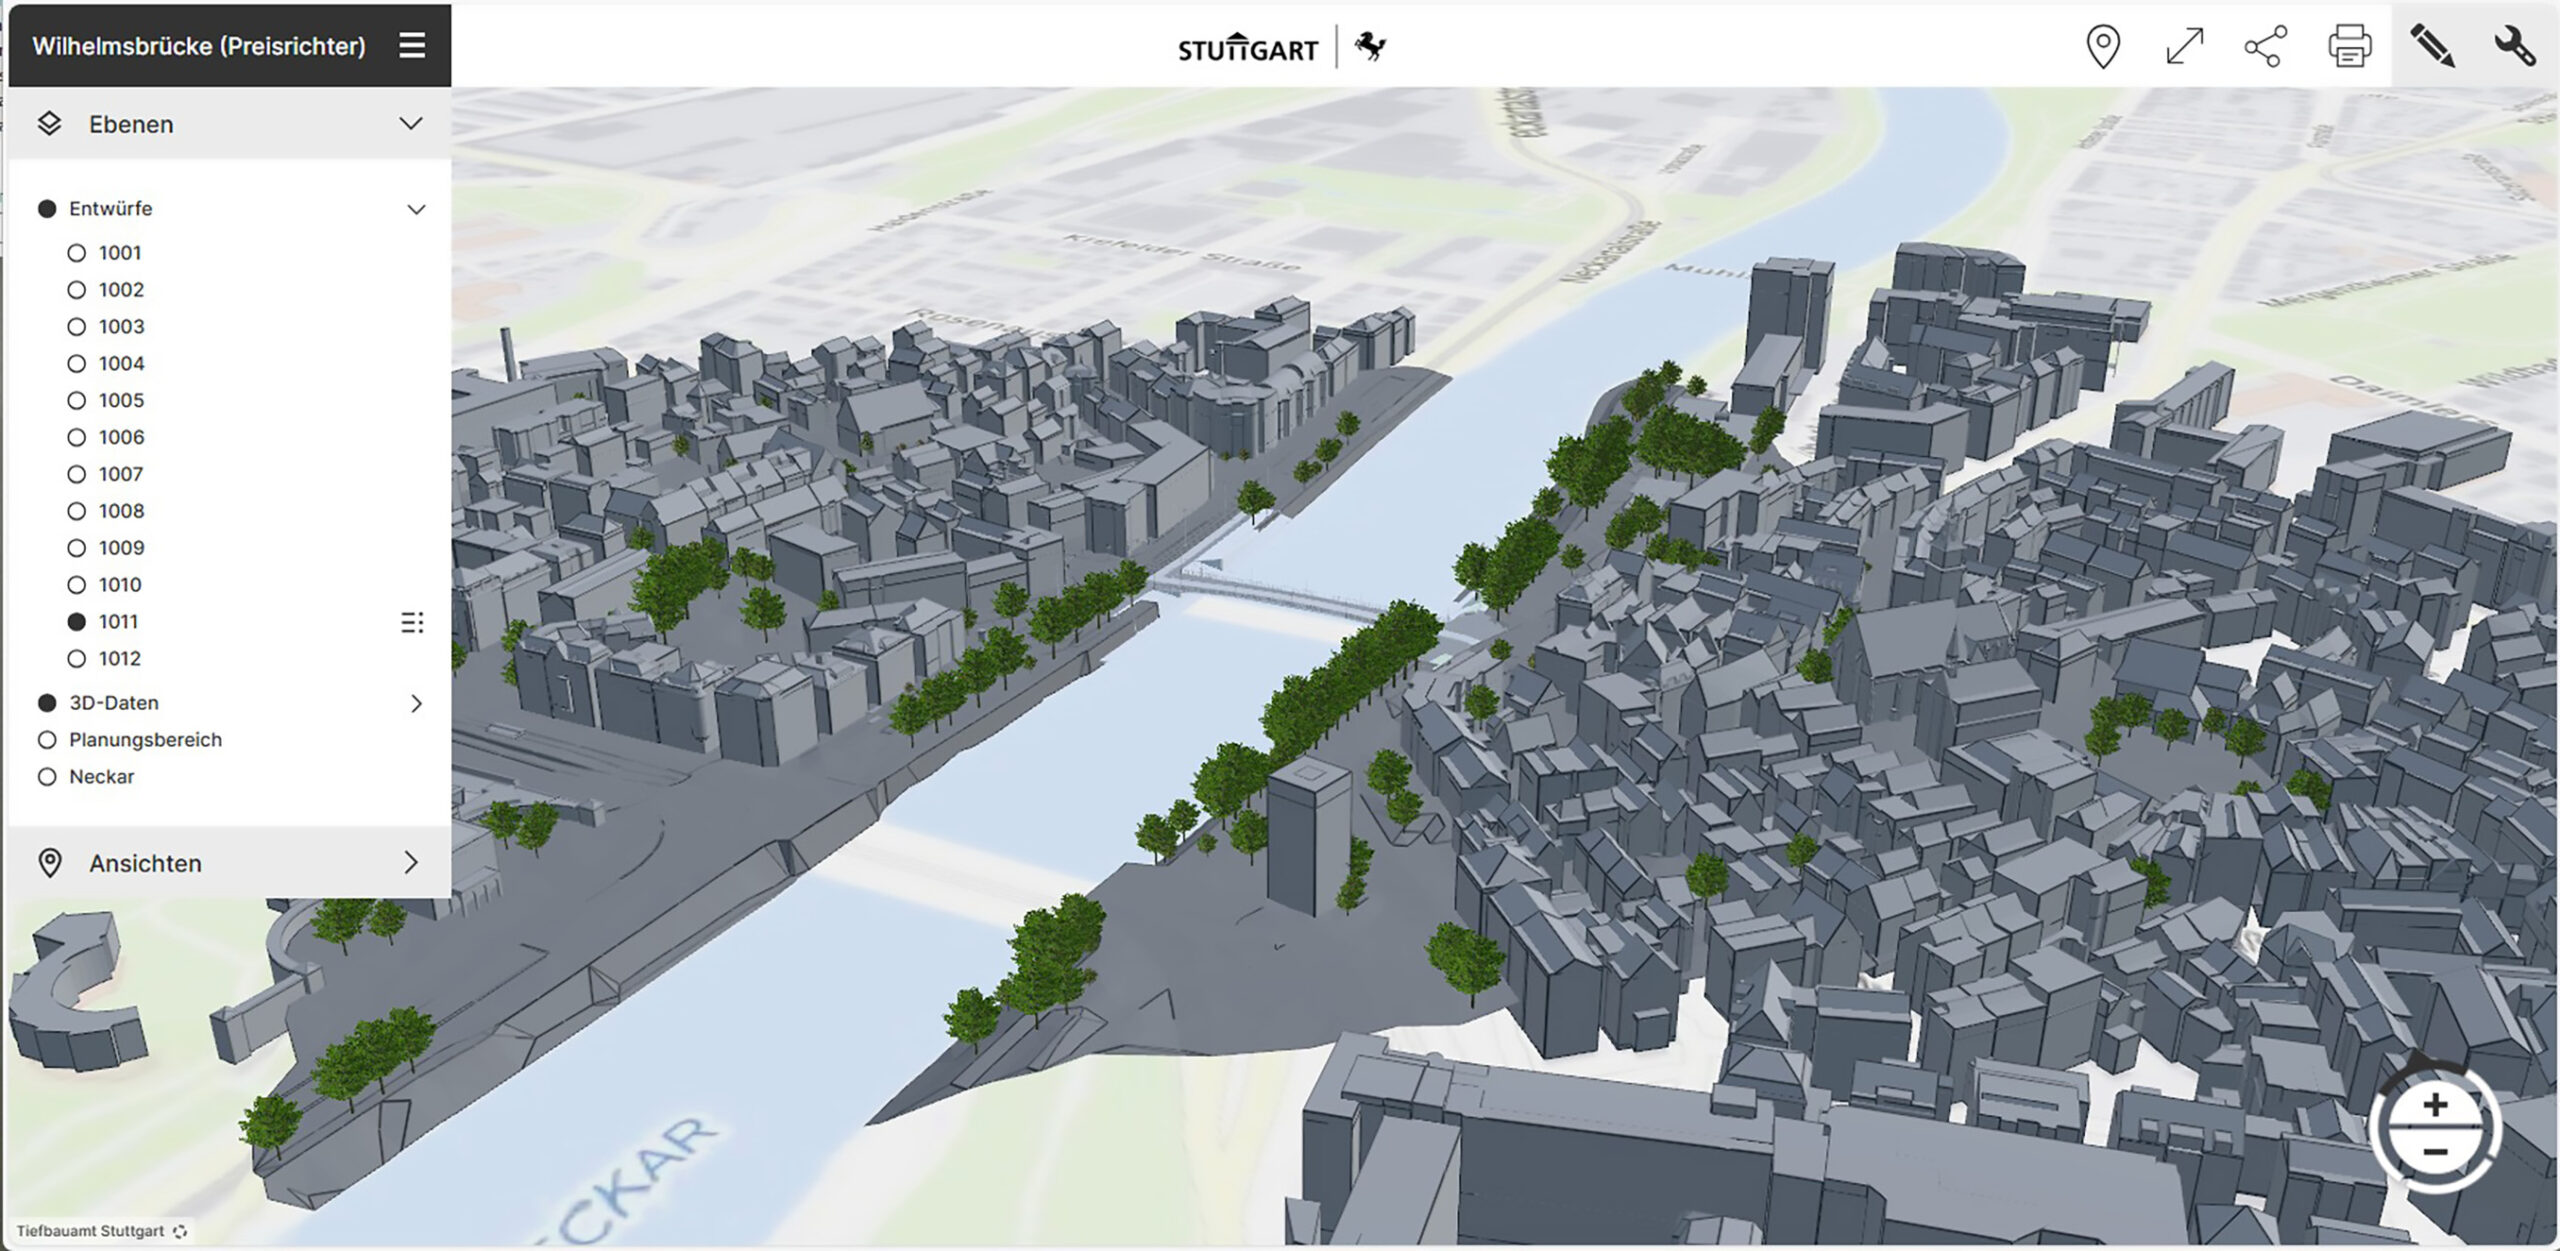The image size is (2560, 1251).
Task: Click the Ebenen section header
Action: 131,124
